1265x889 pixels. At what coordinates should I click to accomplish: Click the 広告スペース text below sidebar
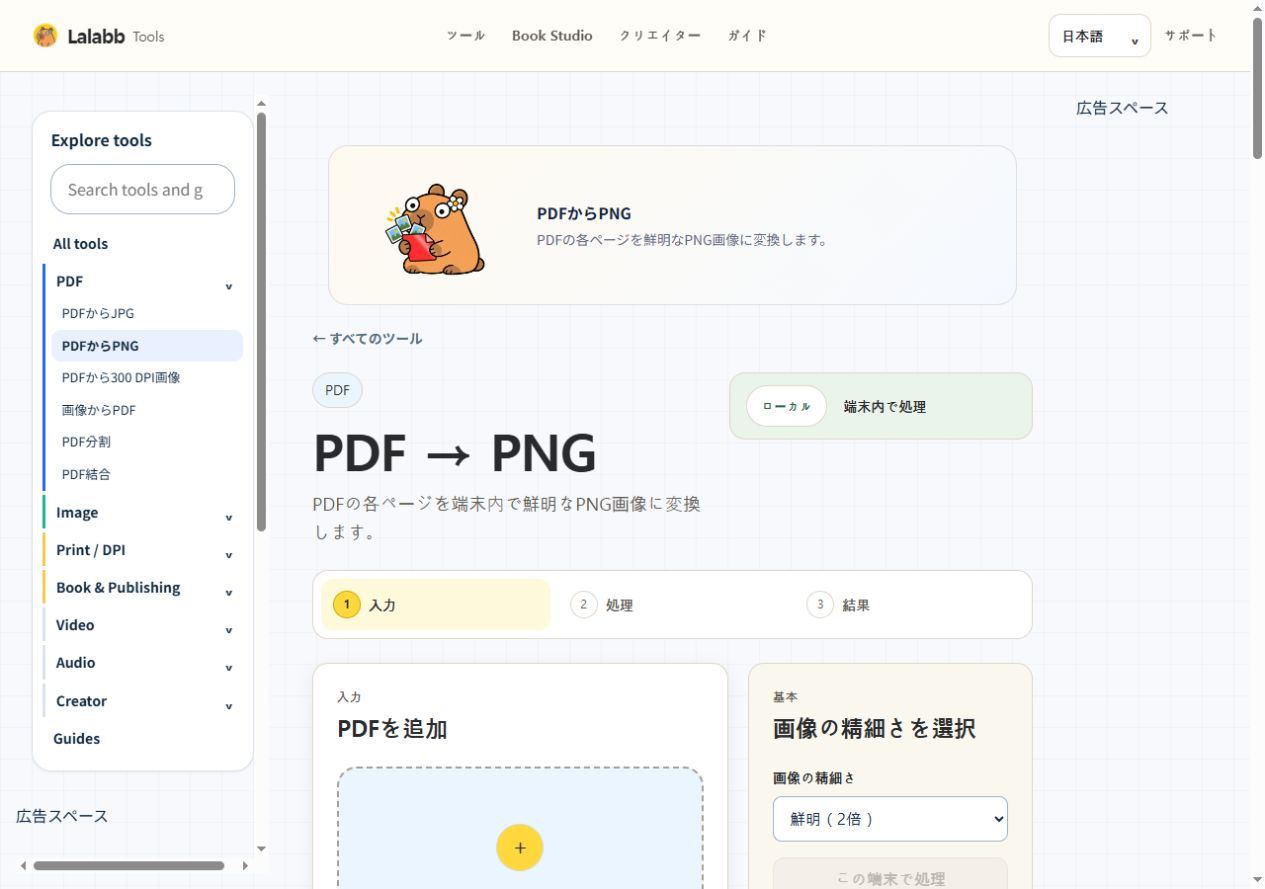click(62, 816)
